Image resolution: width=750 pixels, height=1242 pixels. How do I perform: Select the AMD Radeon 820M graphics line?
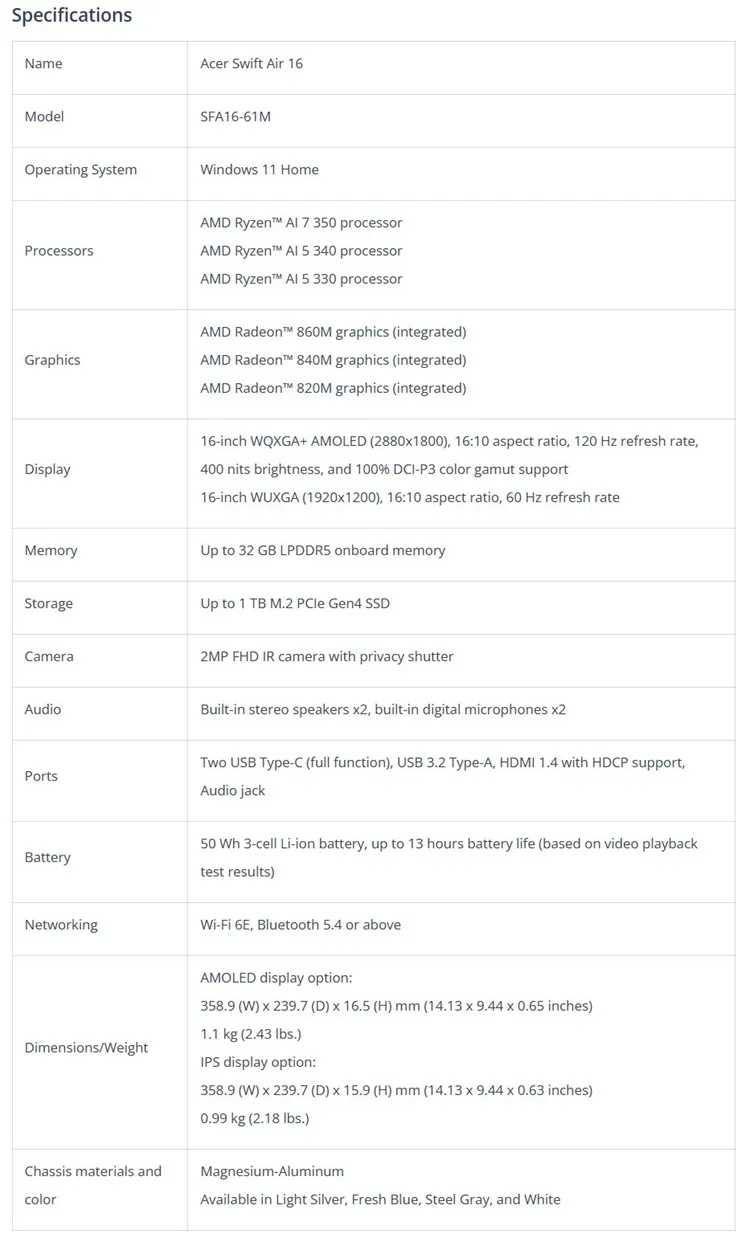pos(333,387)
